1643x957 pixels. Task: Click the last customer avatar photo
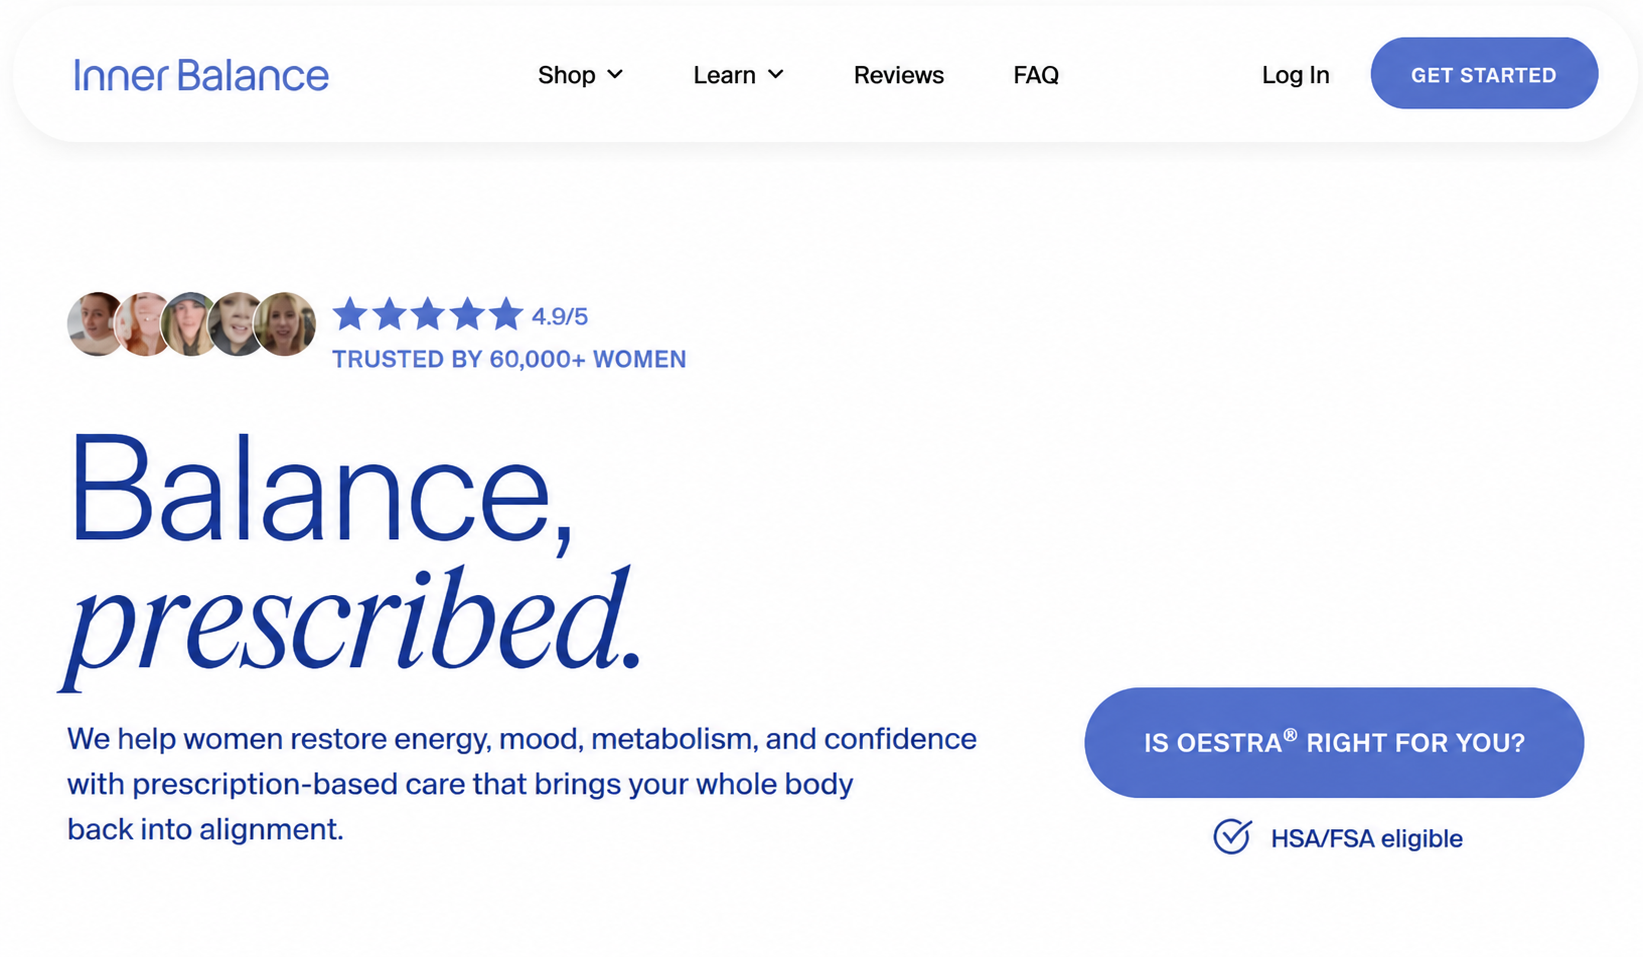(287, 324)
